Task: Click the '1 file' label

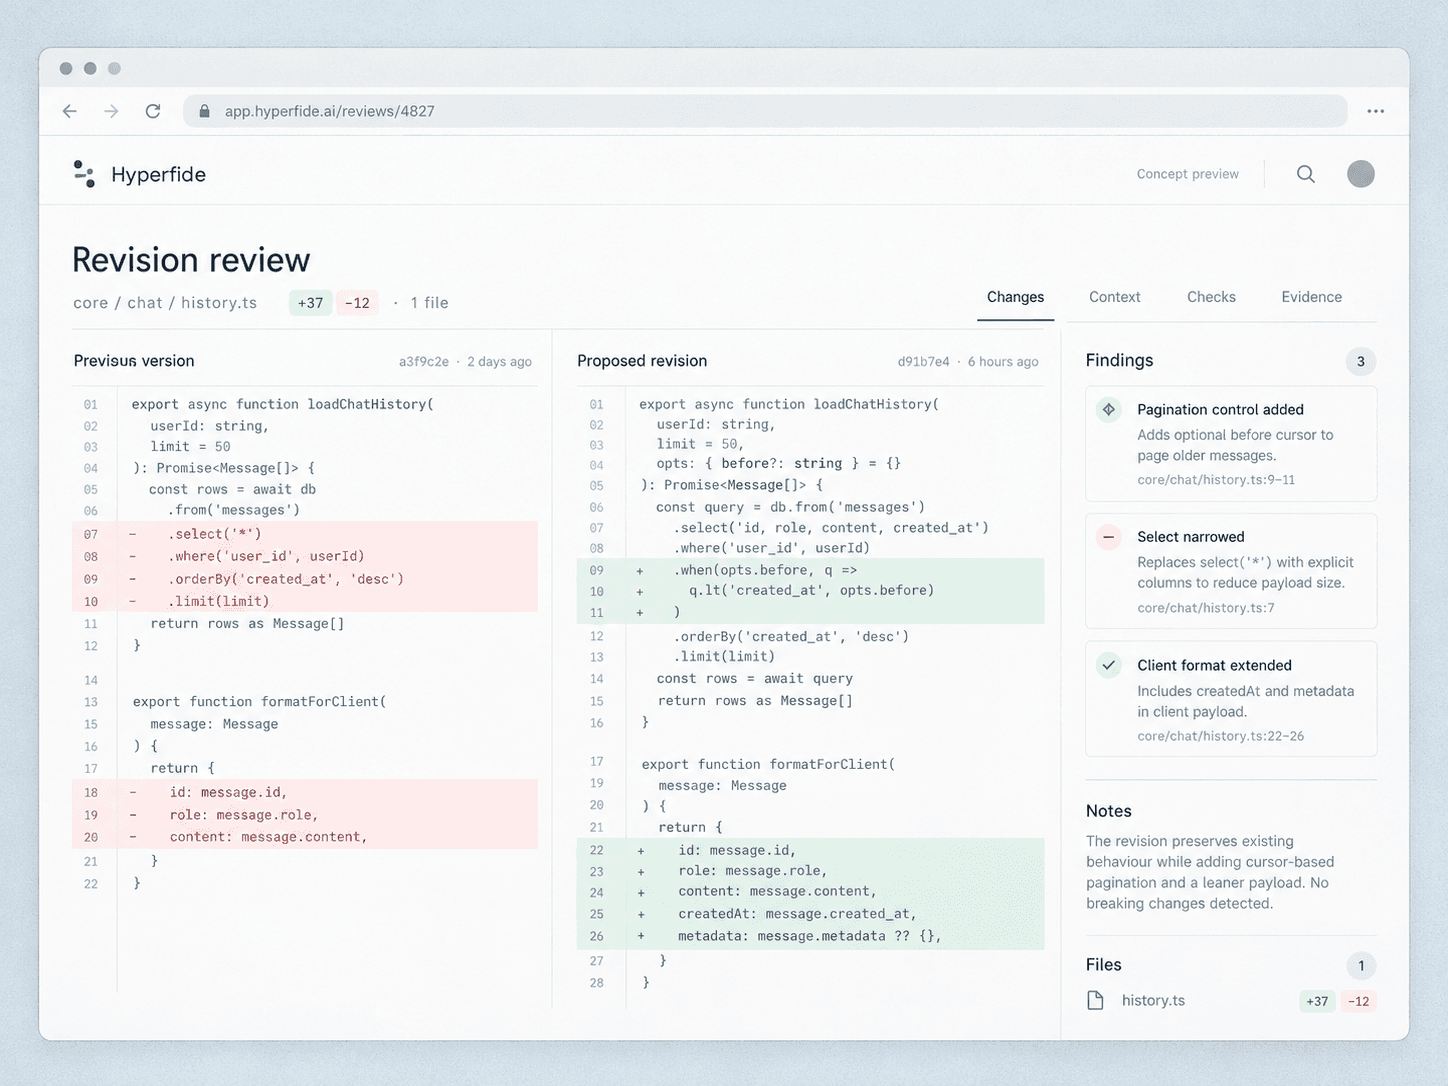Action: pos(429,303)
